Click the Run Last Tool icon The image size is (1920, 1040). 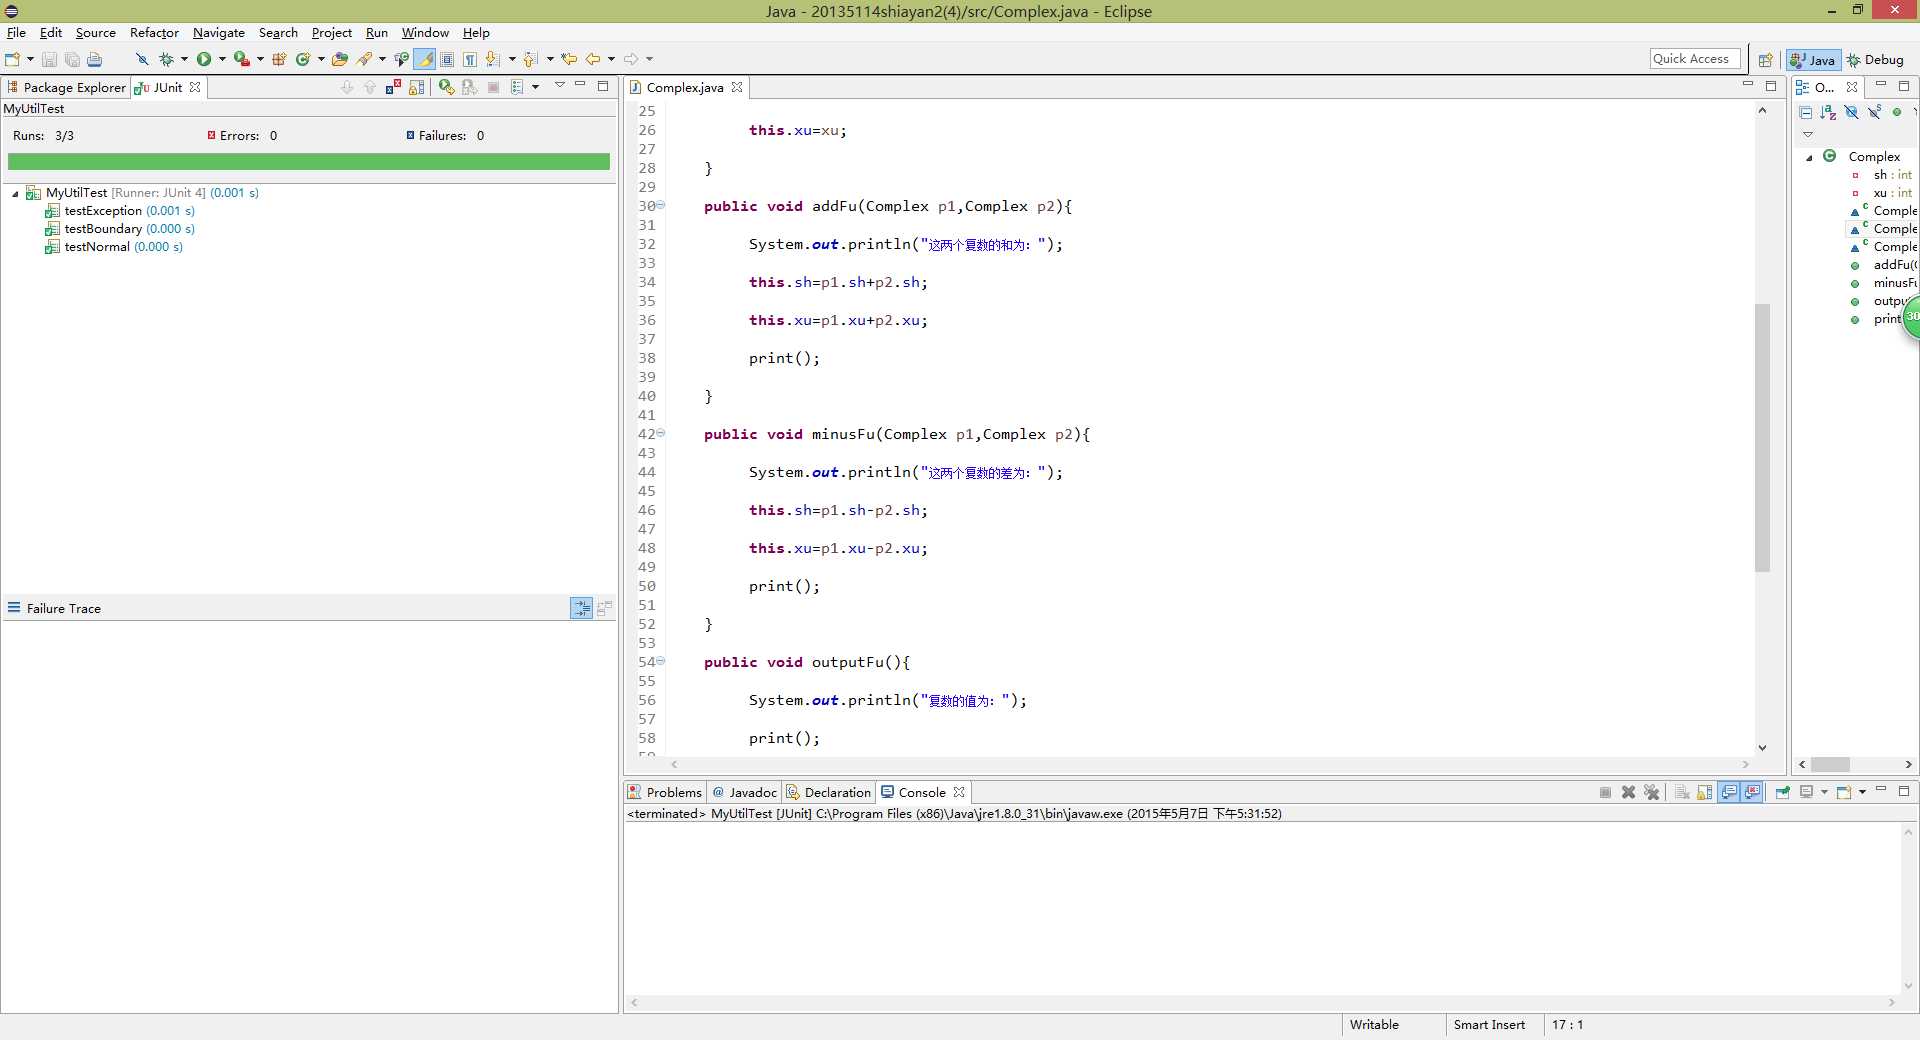click(x=241, y=59)
